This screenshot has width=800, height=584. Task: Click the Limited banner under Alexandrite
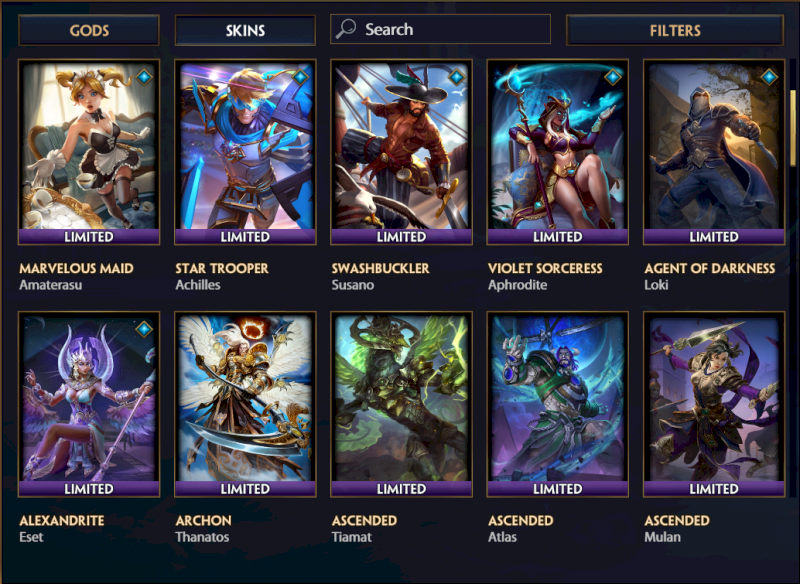(x=89, y=489)
